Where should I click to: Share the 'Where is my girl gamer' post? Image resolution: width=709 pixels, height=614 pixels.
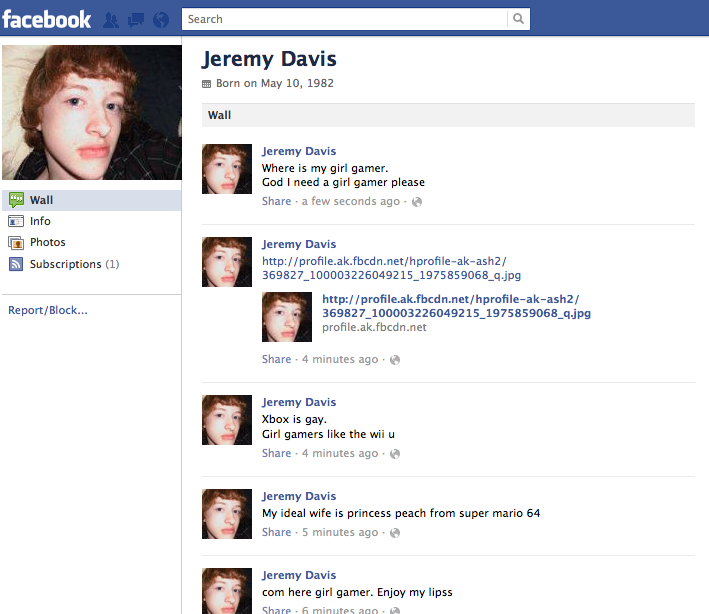point(276,201)
